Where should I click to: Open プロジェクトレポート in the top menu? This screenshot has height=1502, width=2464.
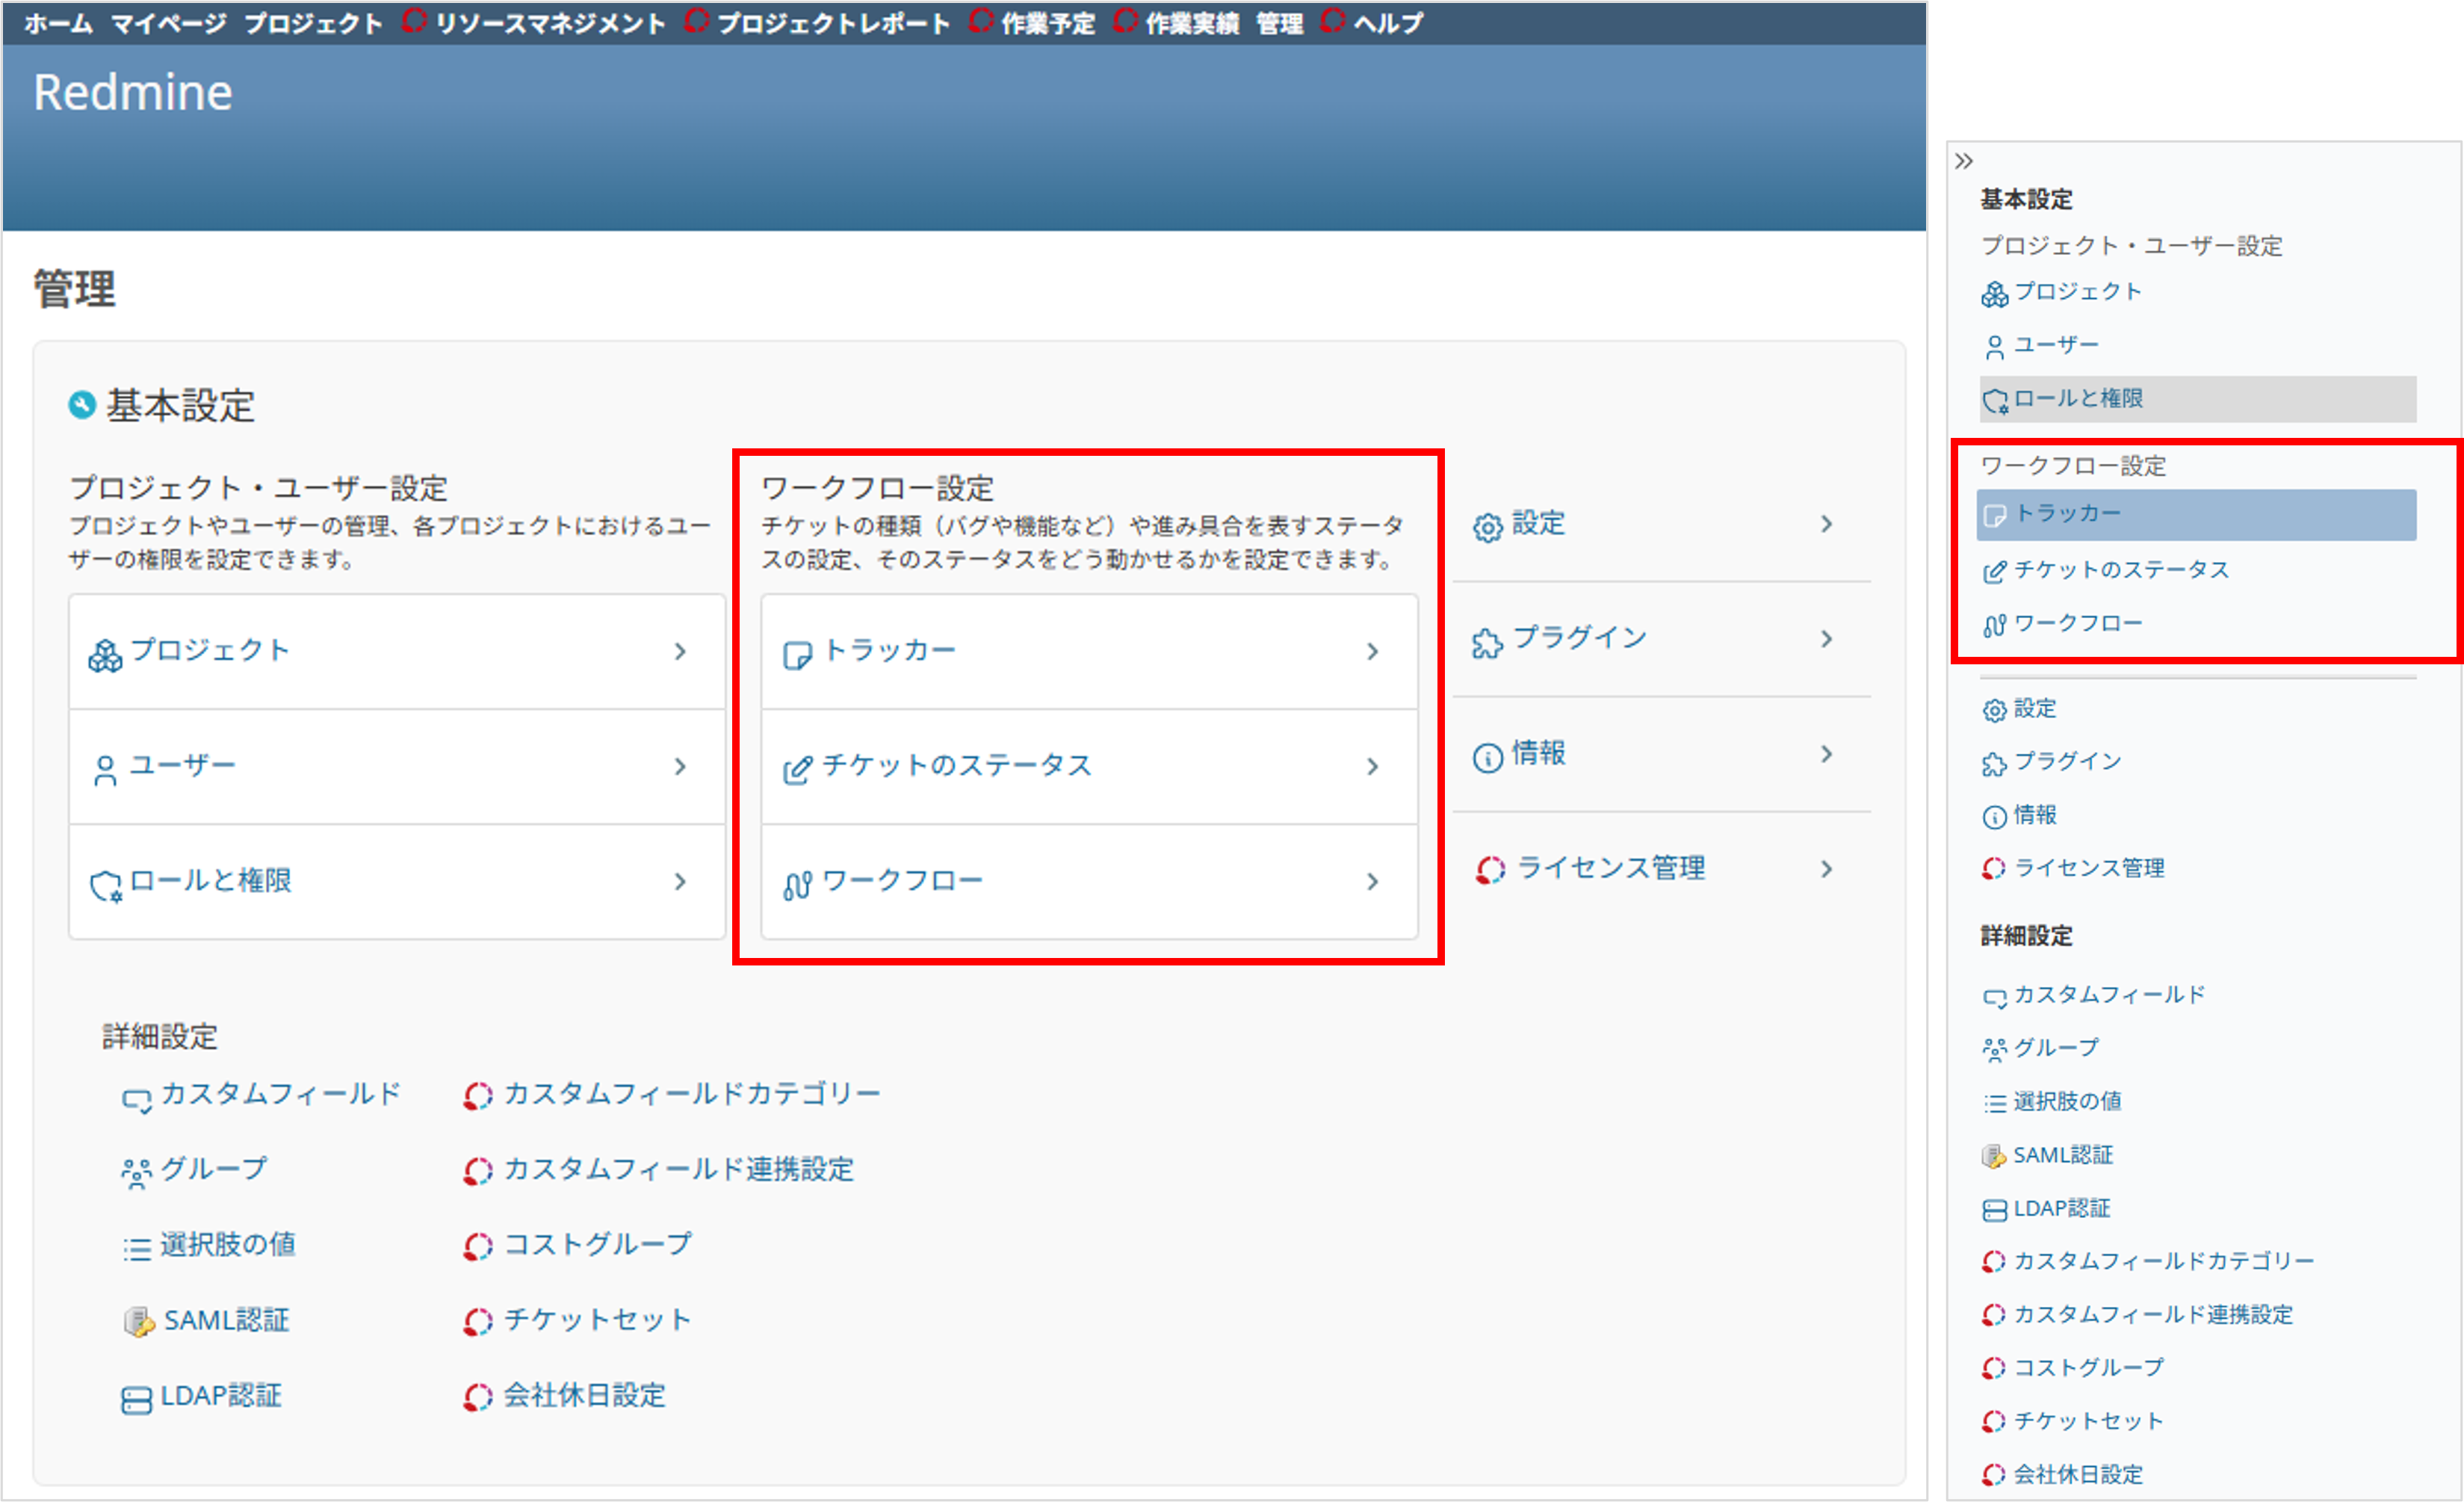[x=833, y=23]
